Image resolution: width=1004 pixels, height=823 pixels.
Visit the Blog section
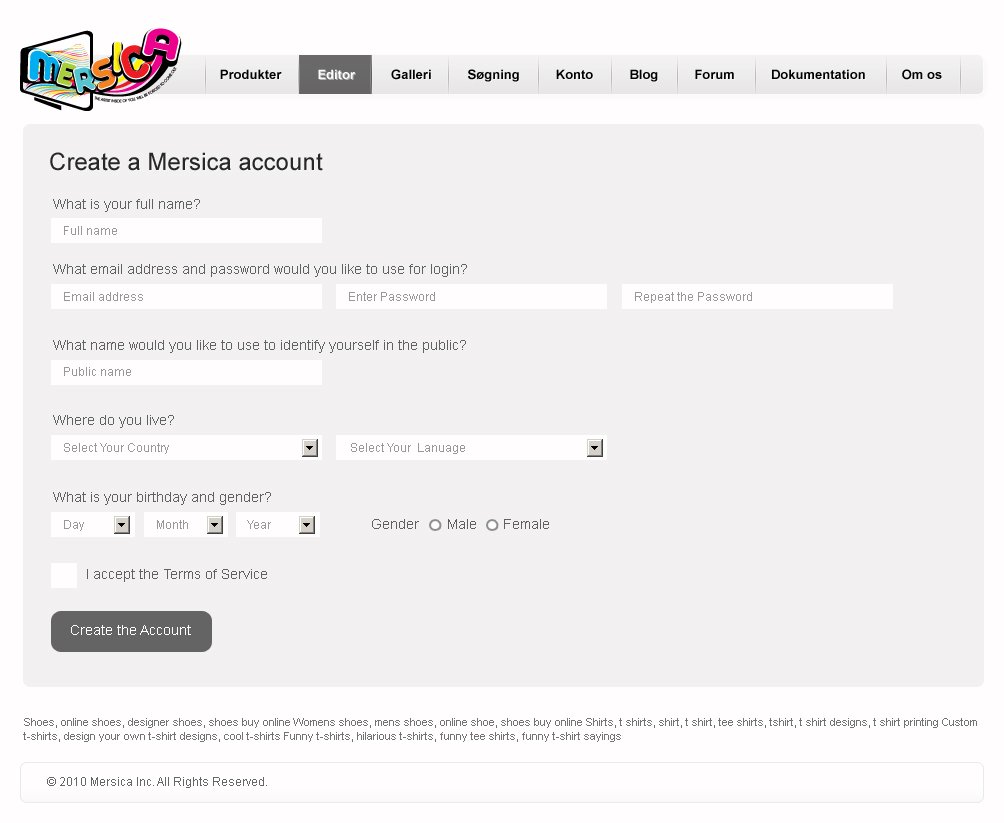(x=644, y=74)
